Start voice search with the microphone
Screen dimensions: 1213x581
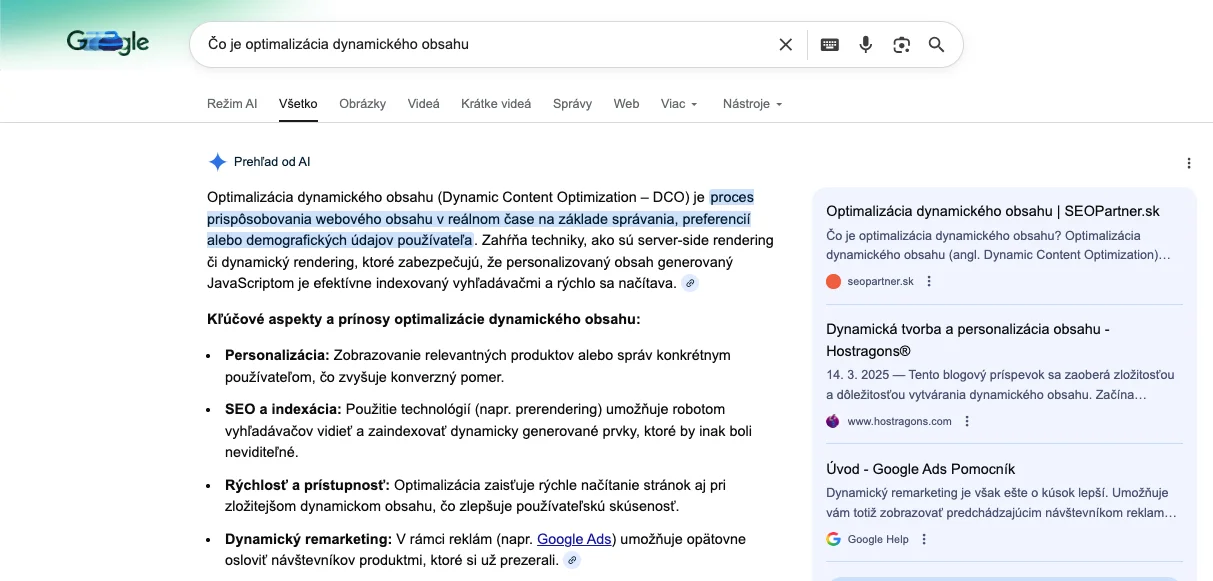coord(866,44)
